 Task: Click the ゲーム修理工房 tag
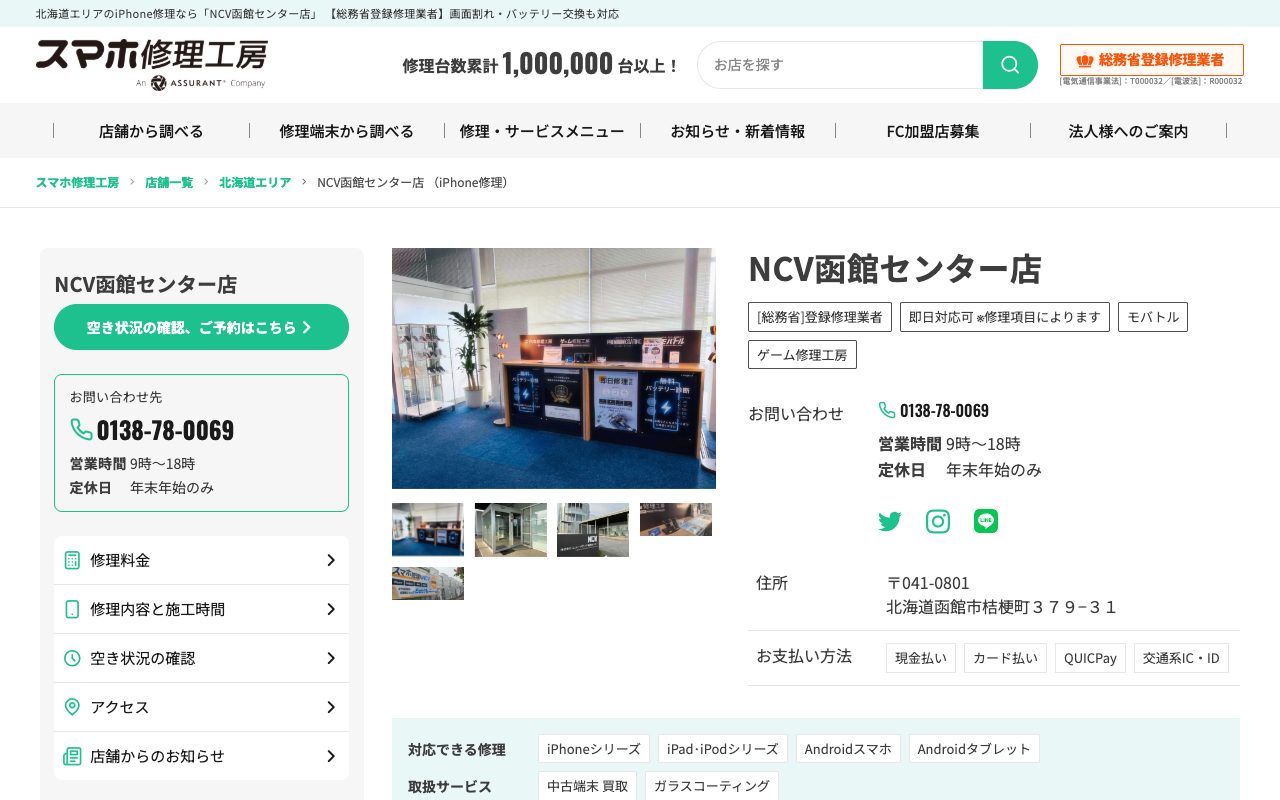pos(802,355)
